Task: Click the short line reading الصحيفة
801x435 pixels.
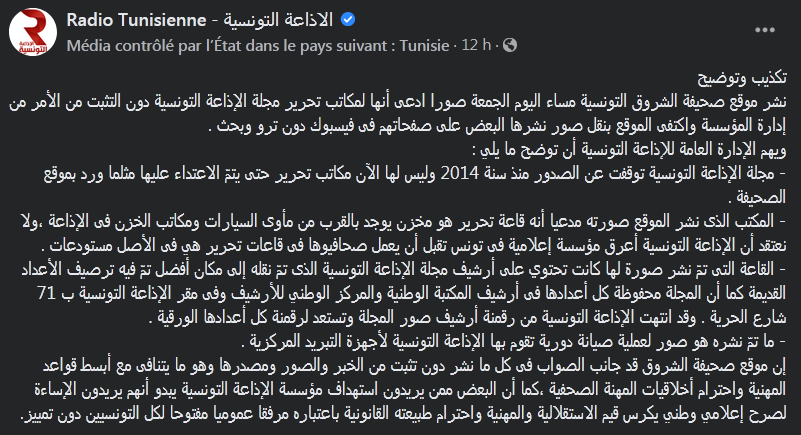Action: point(760,198)
